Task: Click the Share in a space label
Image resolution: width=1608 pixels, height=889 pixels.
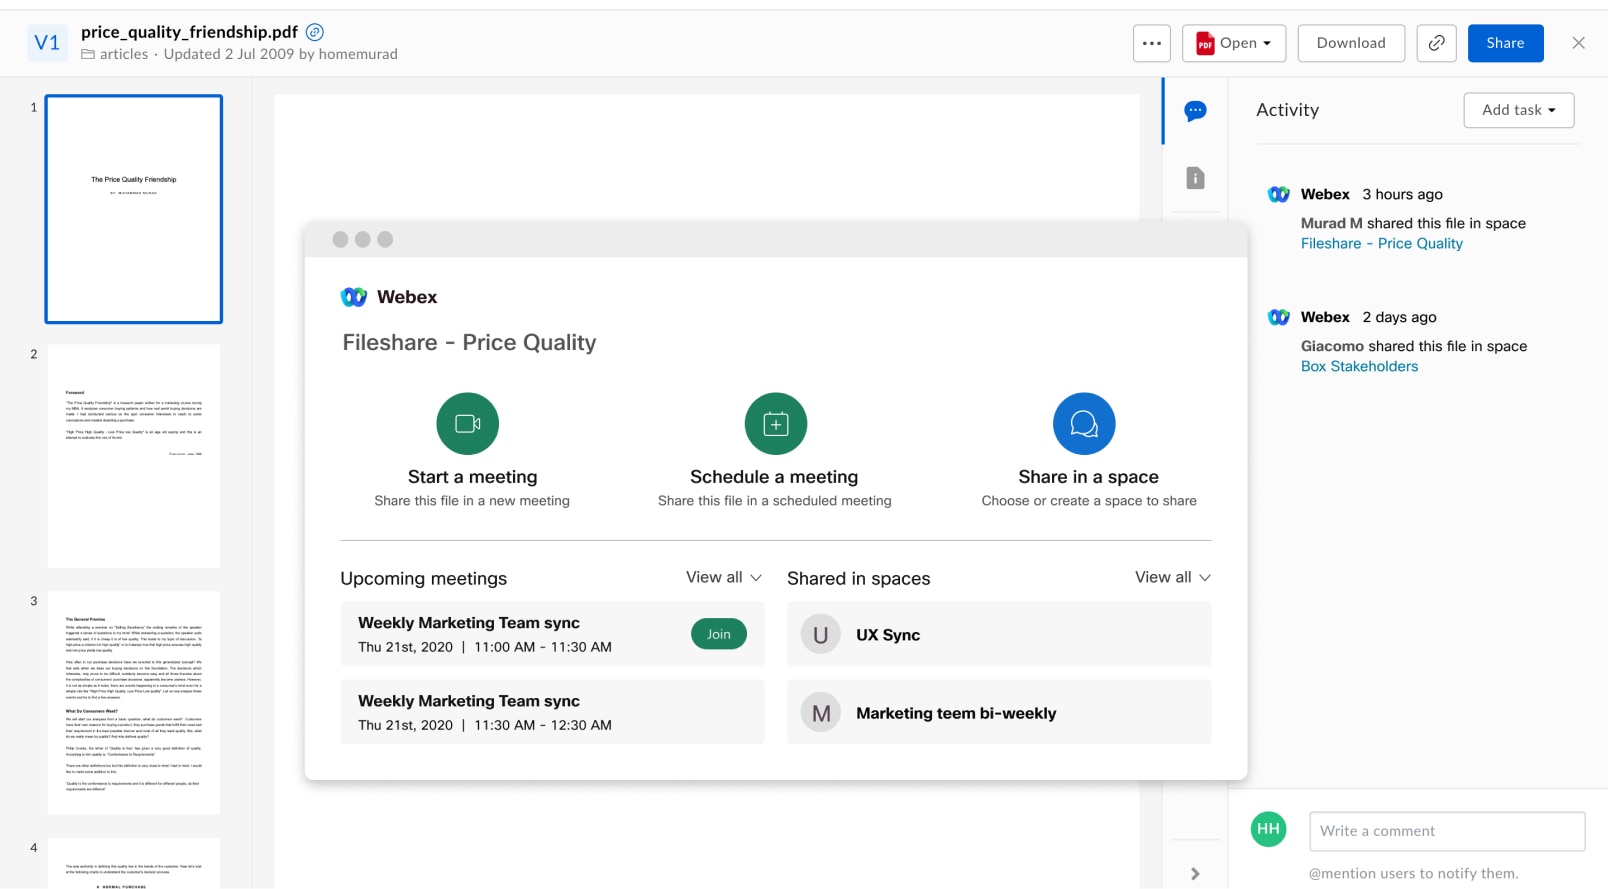Action: [1088, 477]
